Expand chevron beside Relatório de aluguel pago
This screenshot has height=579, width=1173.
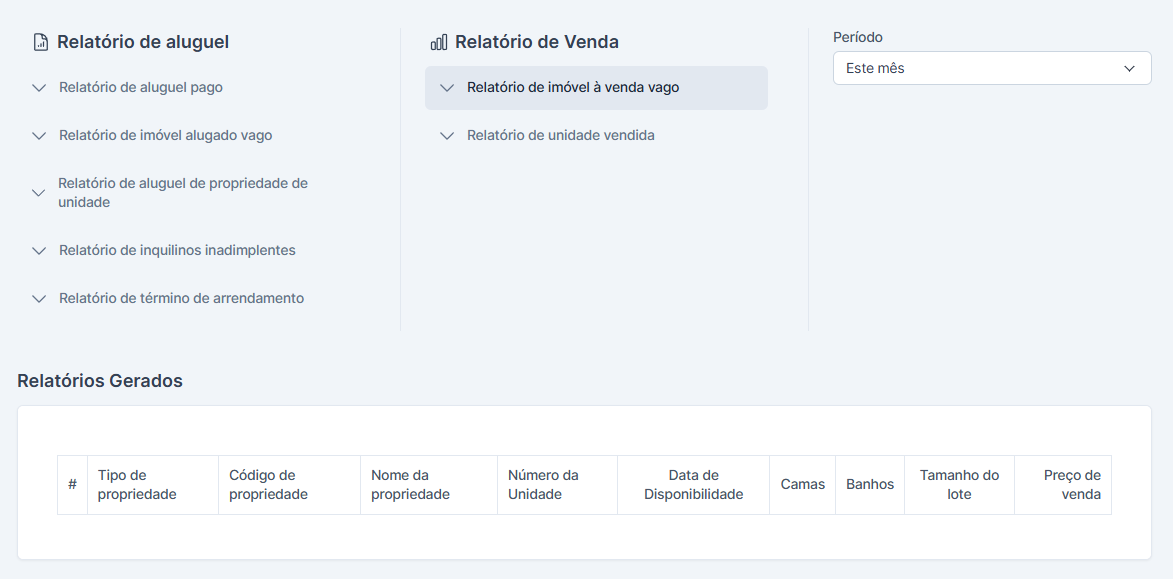(x=39, y=88)
